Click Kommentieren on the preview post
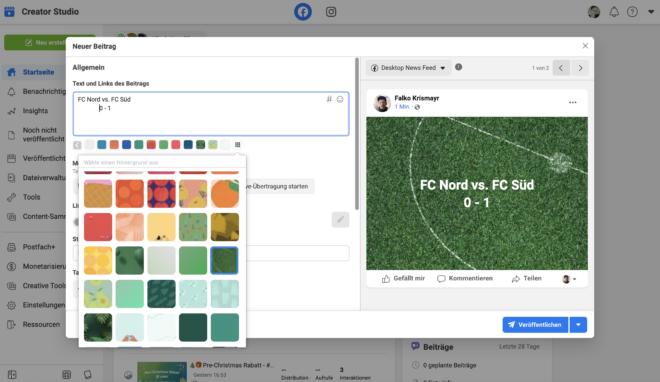 465,279
